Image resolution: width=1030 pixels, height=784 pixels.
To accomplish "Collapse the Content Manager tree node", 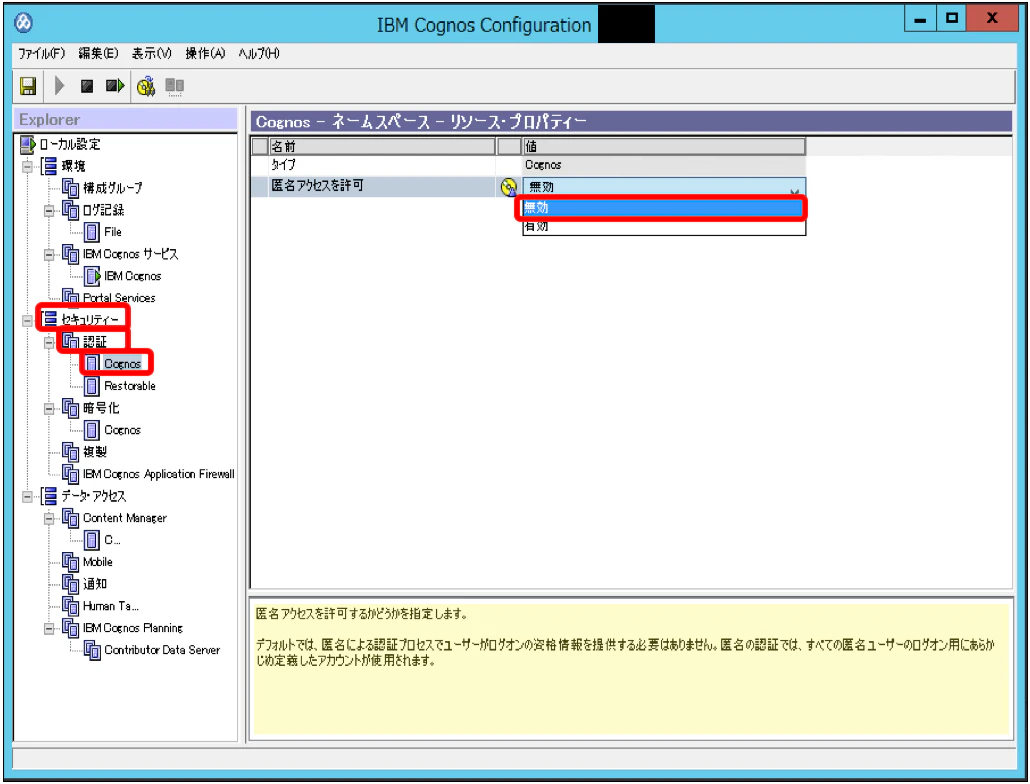I will tap(49, 519).
